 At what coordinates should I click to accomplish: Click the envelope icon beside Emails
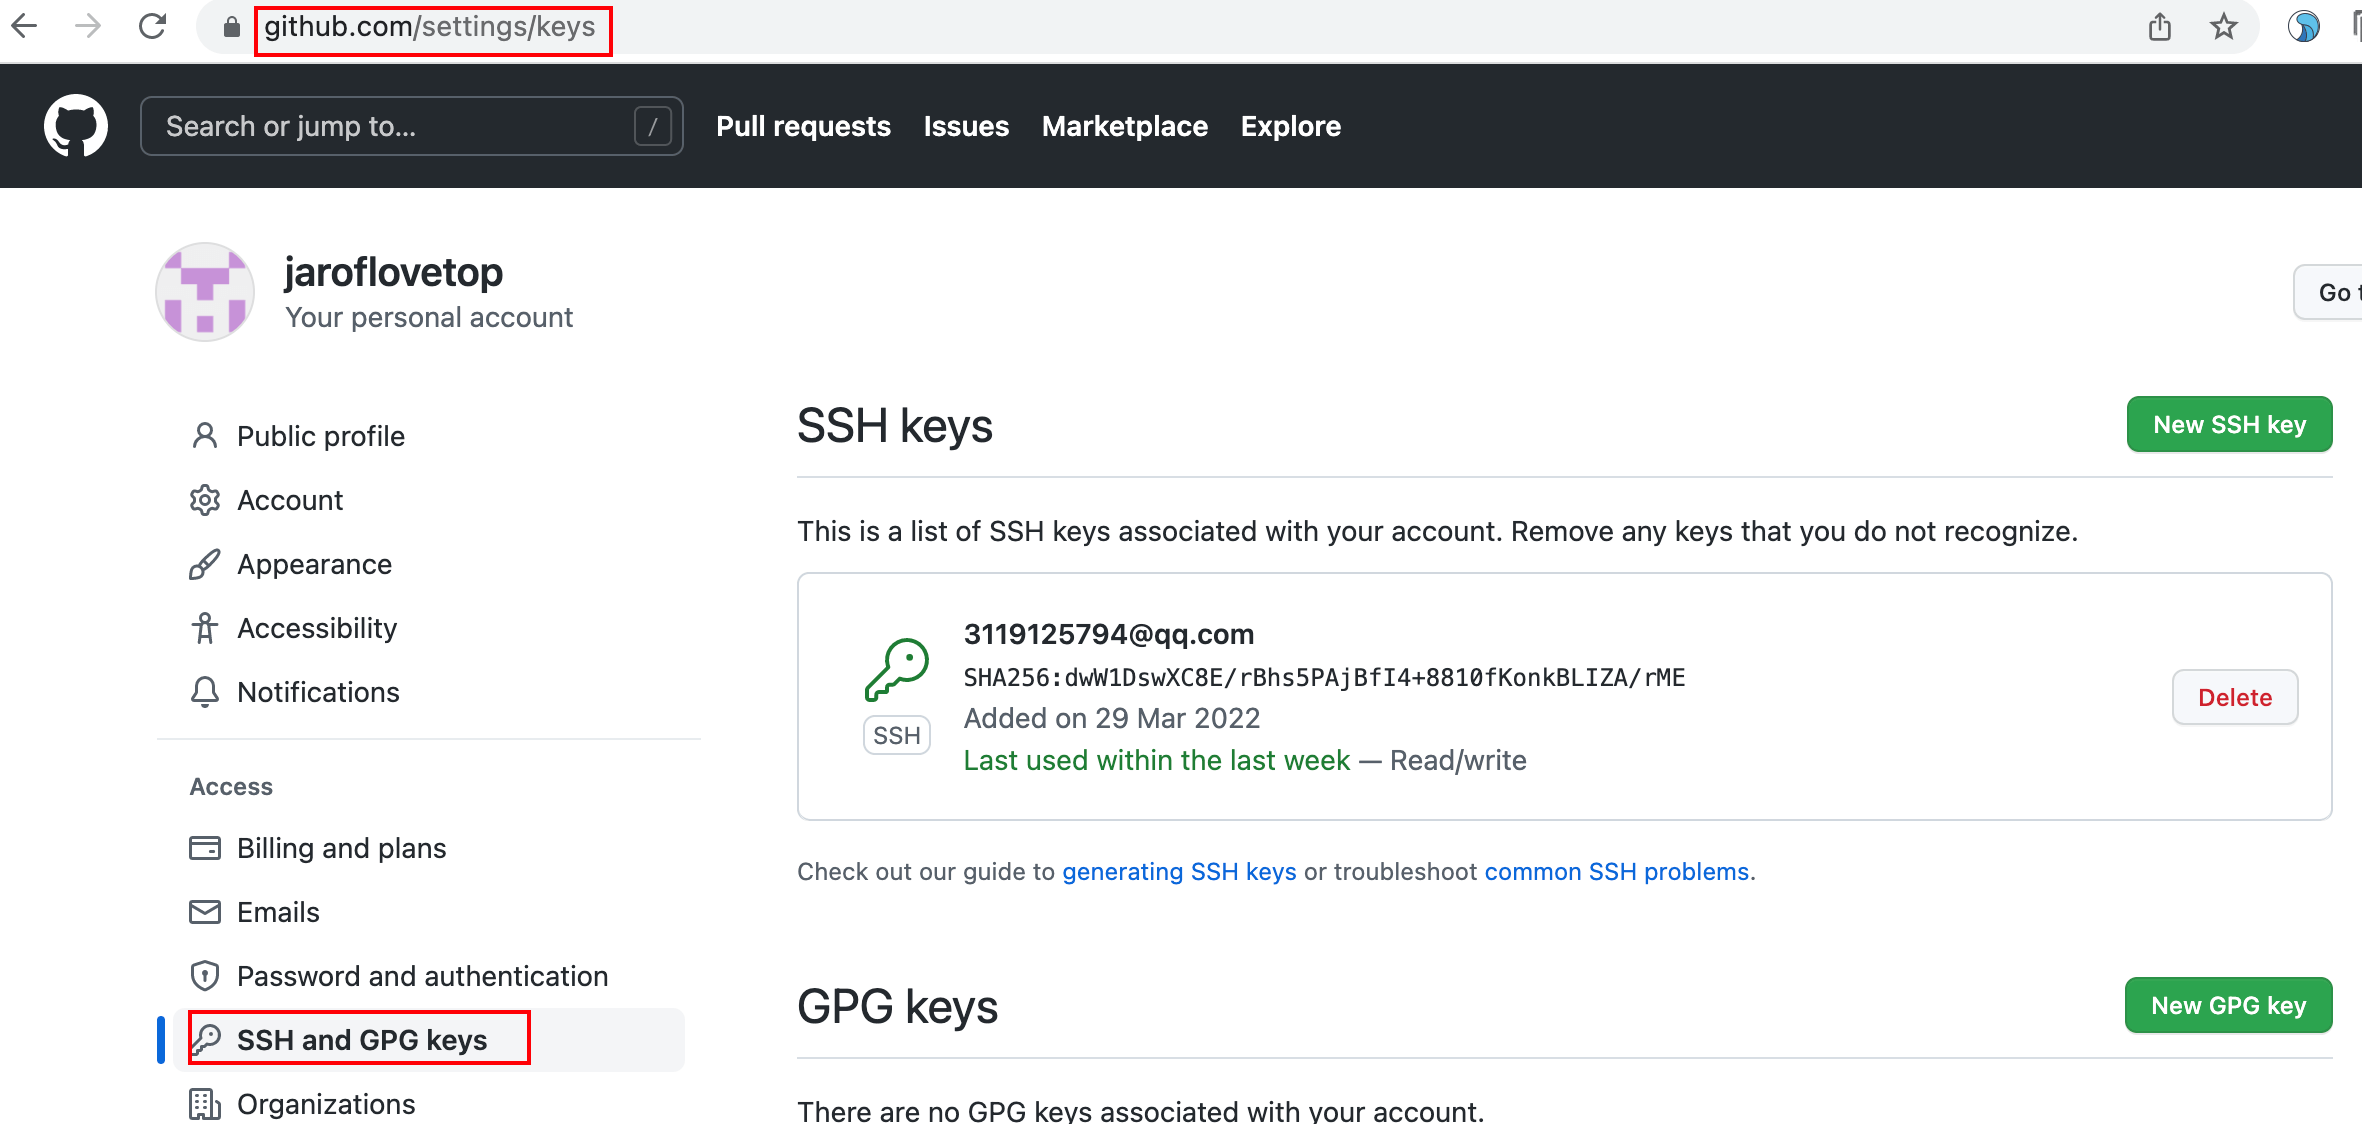coord(204,912)
